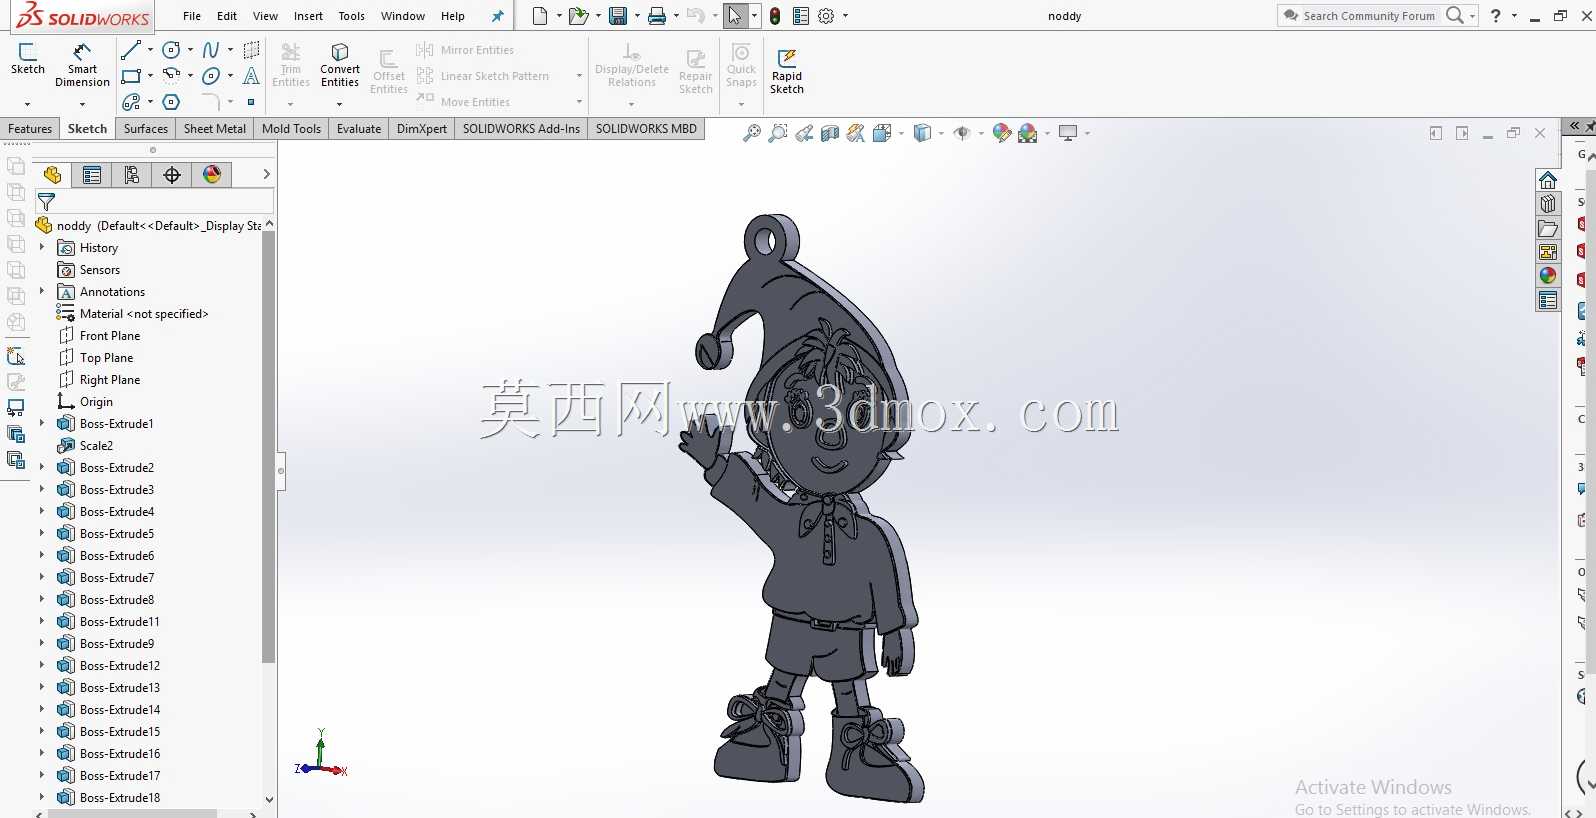Click the Display Style icon

[922, 133]
